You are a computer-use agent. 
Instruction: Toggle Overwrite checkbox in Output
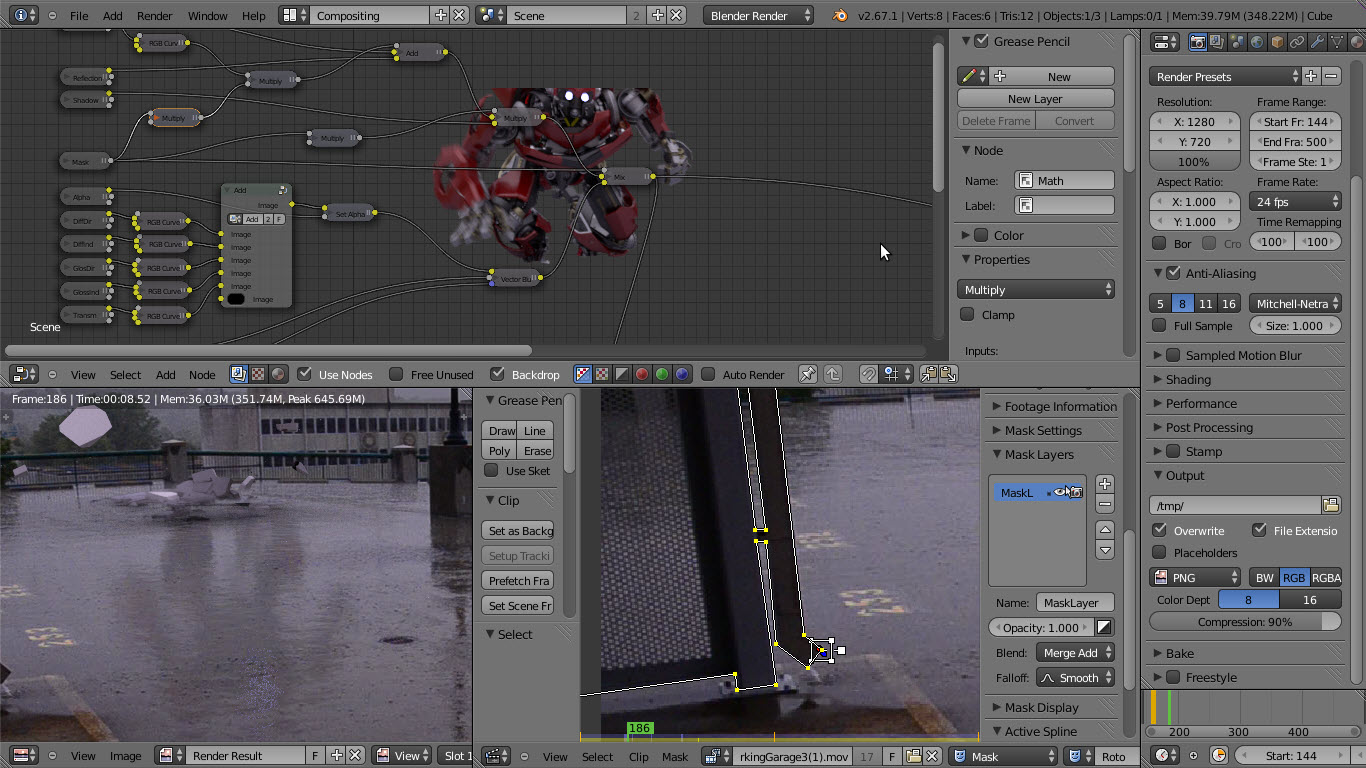(1159, 530)
